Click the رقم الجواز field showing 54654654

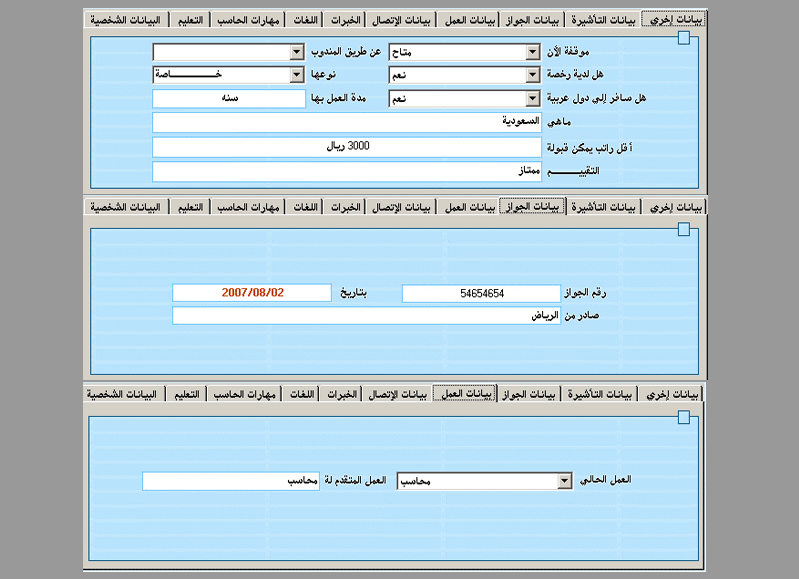pyautogui.click(x=481, y=293)
